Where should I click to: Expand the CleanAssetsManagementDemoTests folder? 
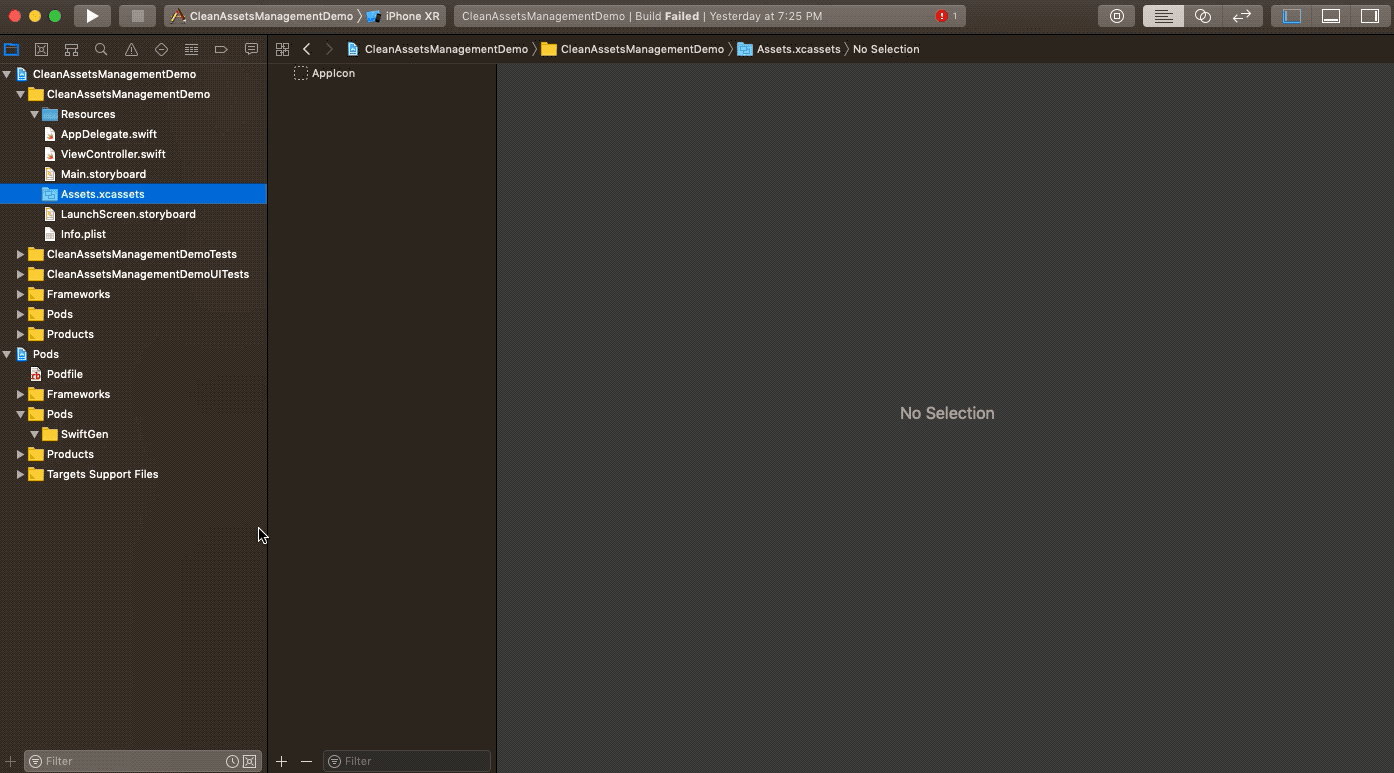pyautogui.click(x=20, y=254)
